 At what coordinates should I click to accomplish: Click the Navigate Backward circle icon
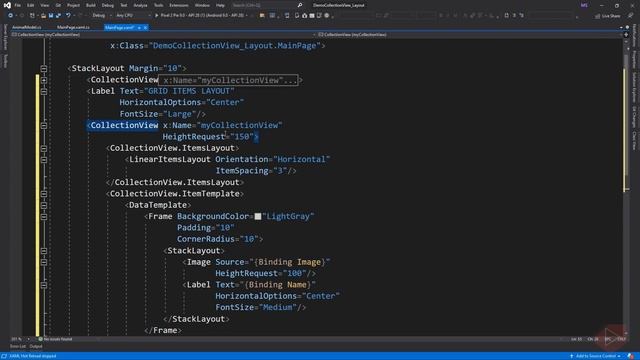pos(10,16)
